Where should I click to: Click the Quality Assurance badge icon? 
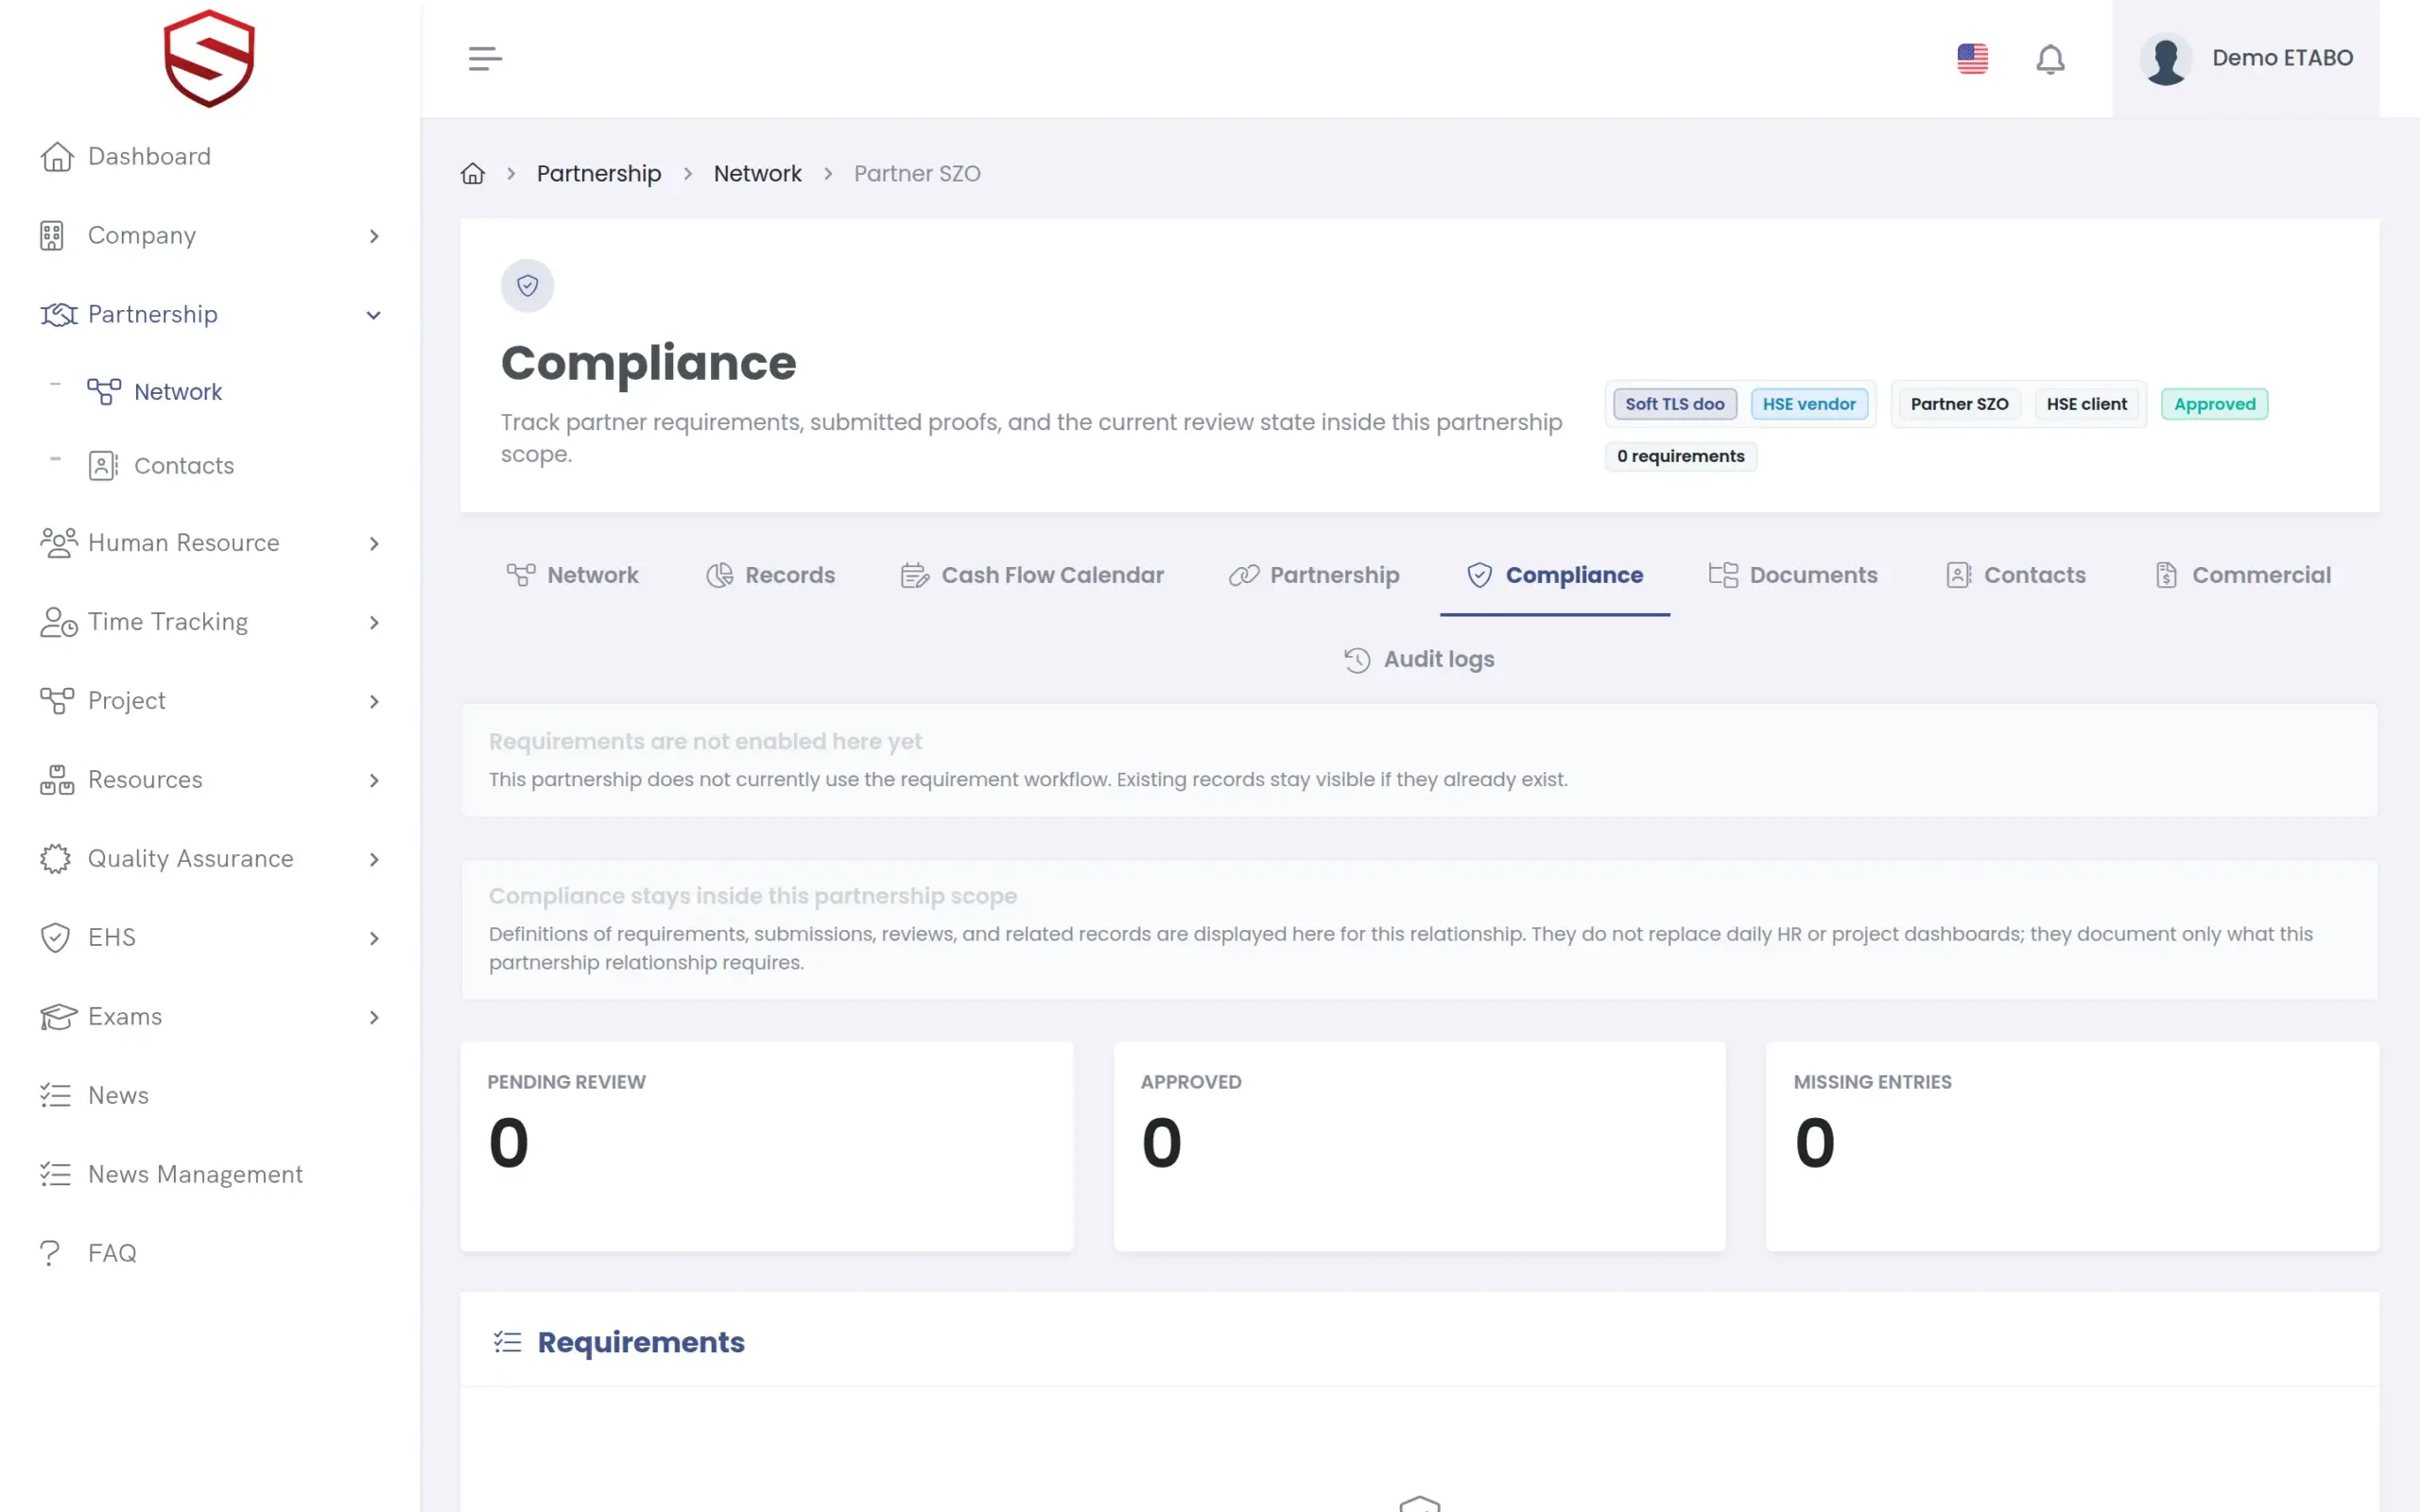(55, 859)
